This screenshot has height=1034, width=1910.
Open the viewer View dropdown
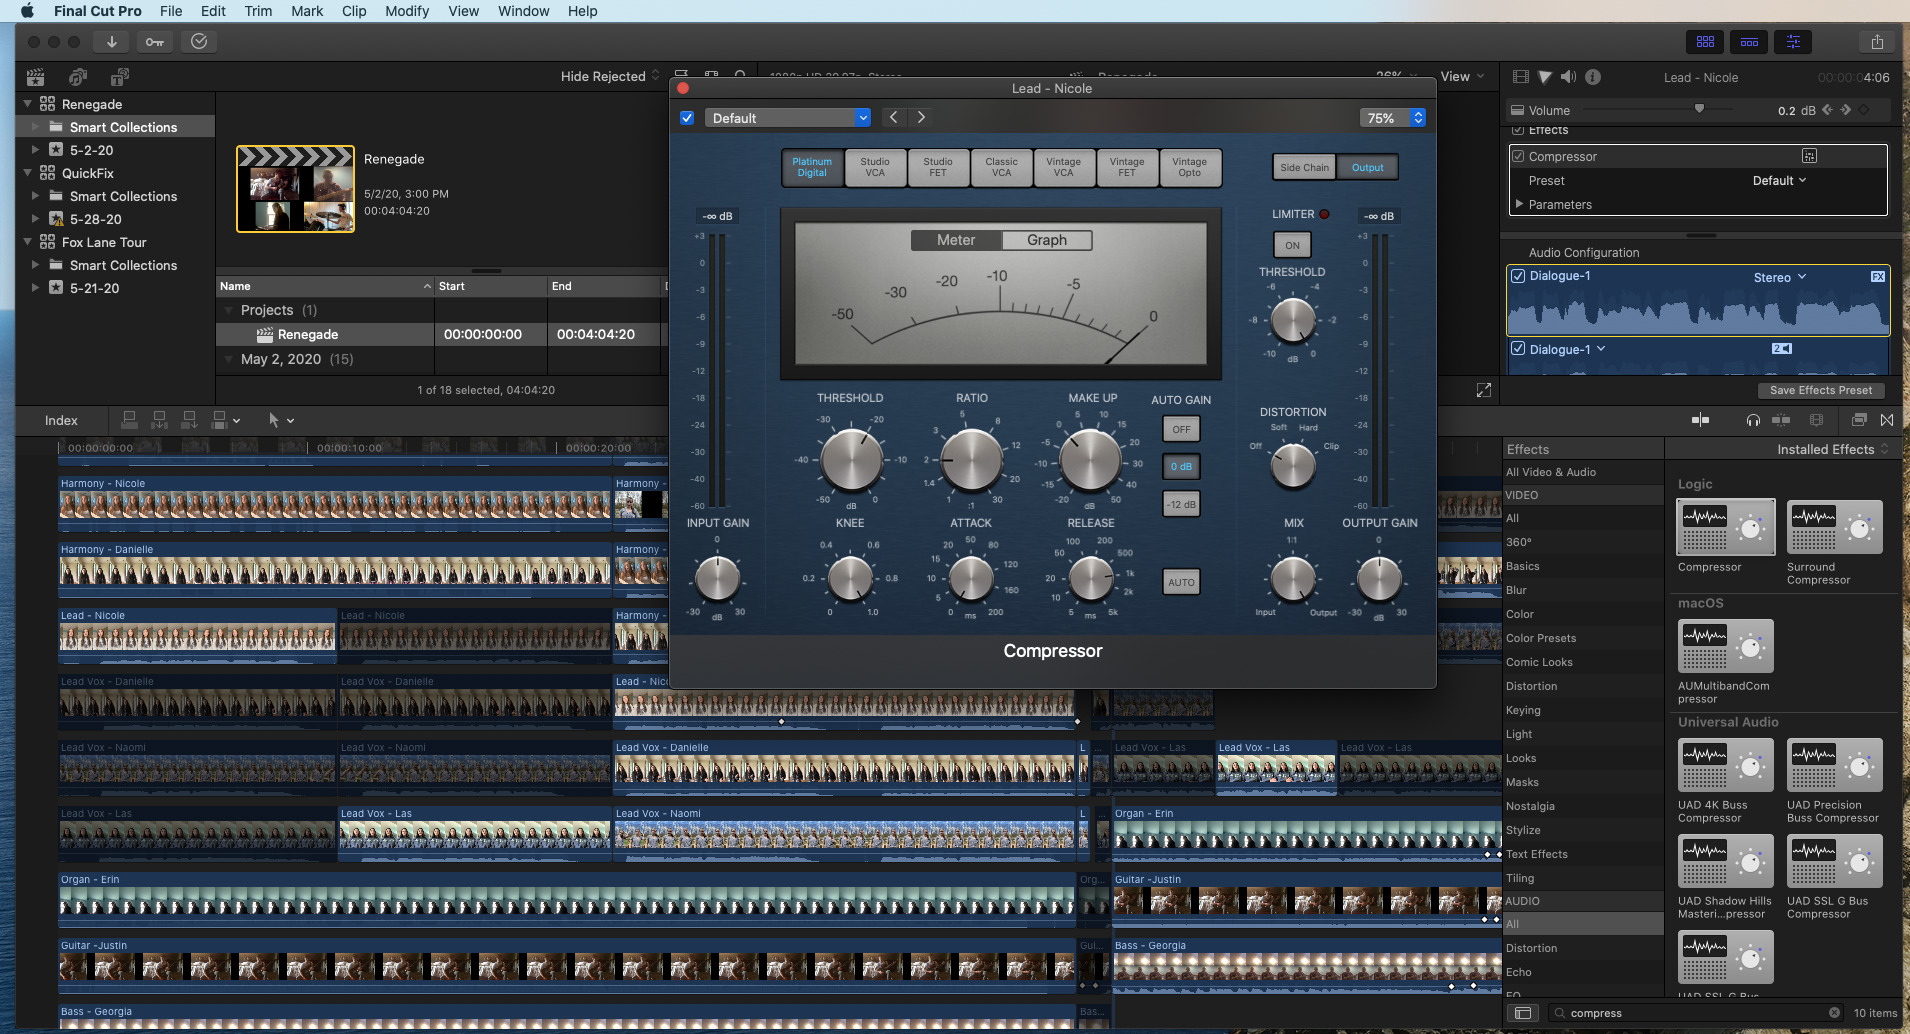point(1462,76)
